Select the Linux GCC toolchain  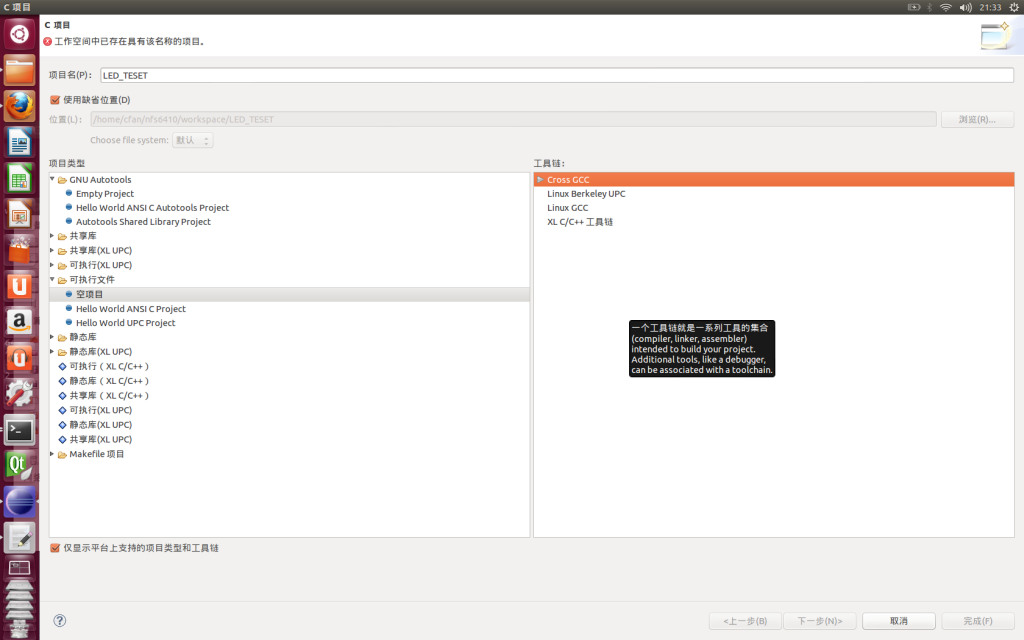pos(569,207)
